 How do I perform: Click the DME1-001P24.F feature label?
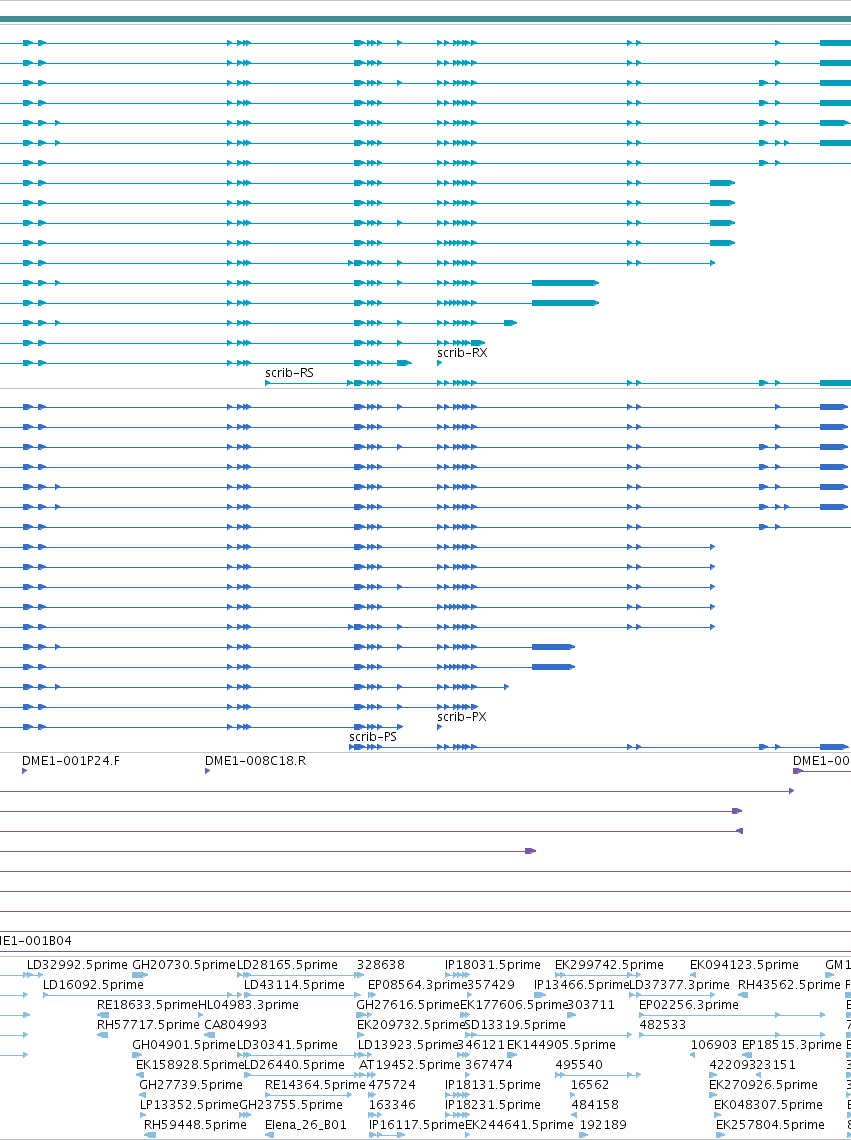pos(70,760)
